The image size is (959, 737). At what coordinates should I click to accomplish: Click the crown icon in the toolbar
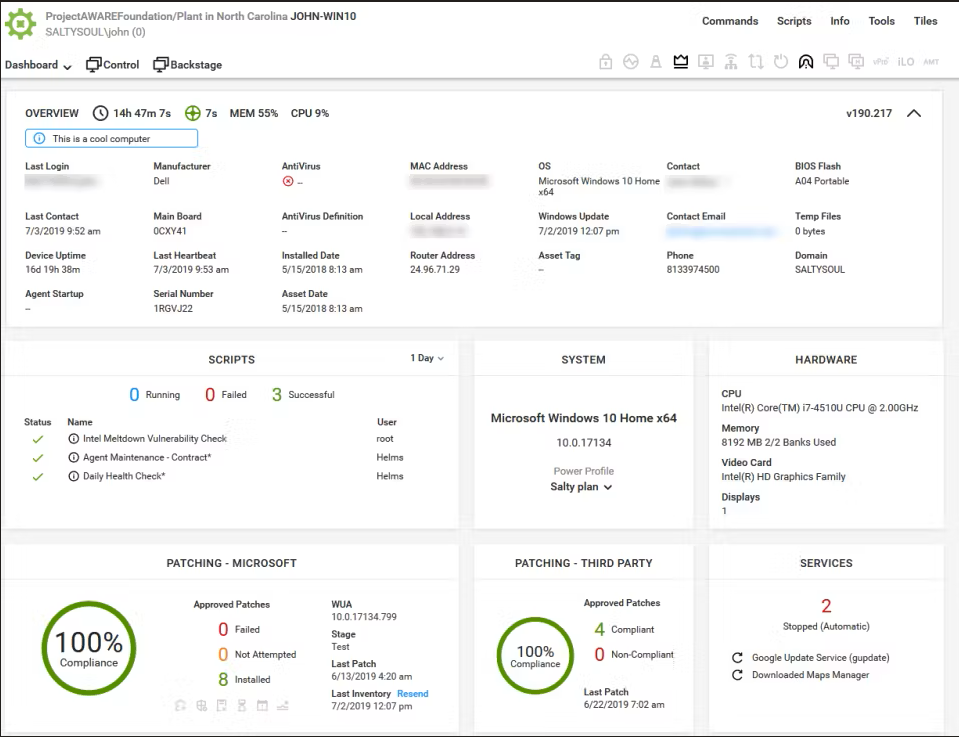pos(681,62)
